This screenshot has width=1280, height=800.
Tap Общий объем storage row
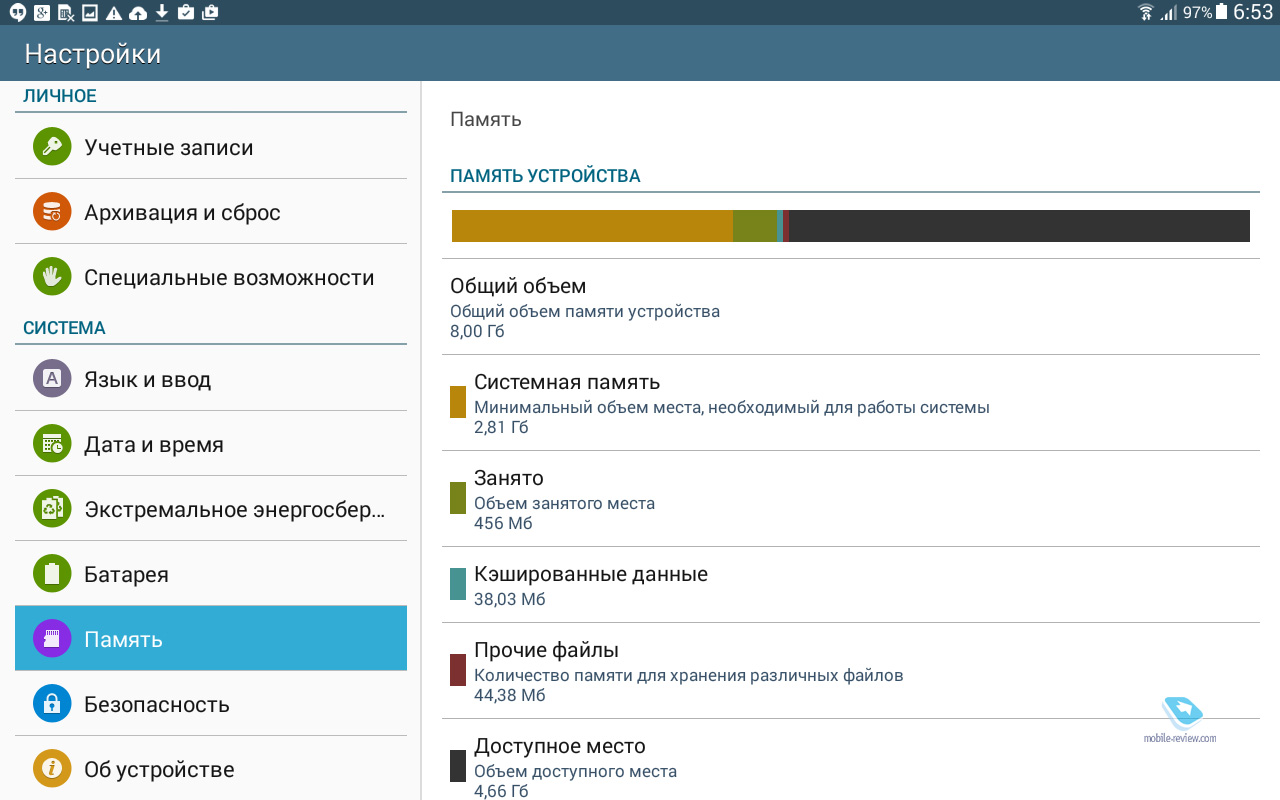pos(850,307)
